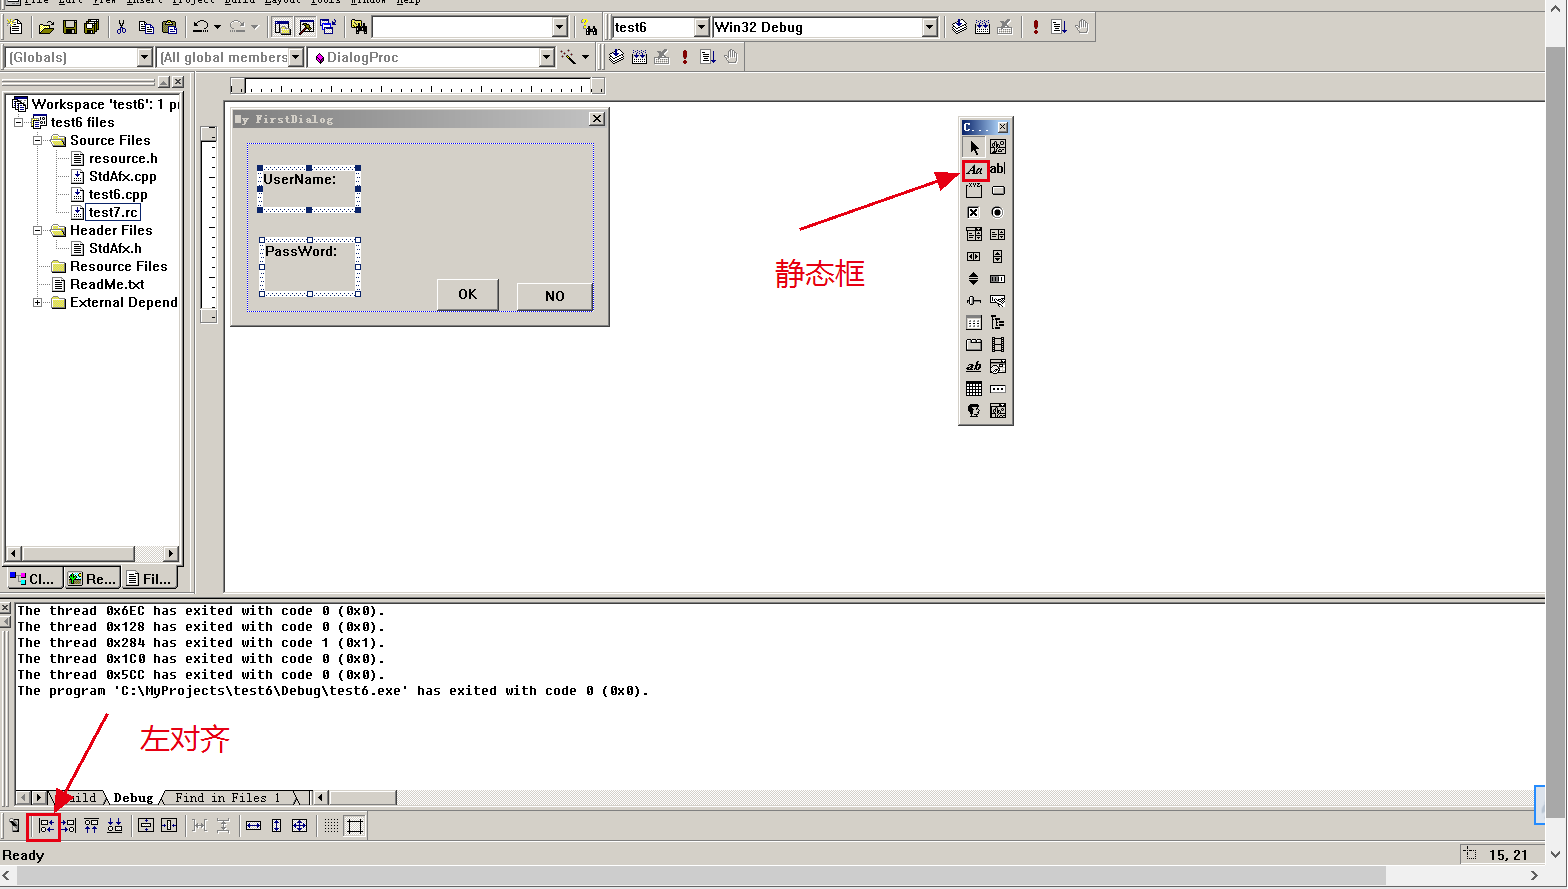Screen dimensions: 1568x889
Task: Select resource.h in the file tree
Action: tap(123, 159)
